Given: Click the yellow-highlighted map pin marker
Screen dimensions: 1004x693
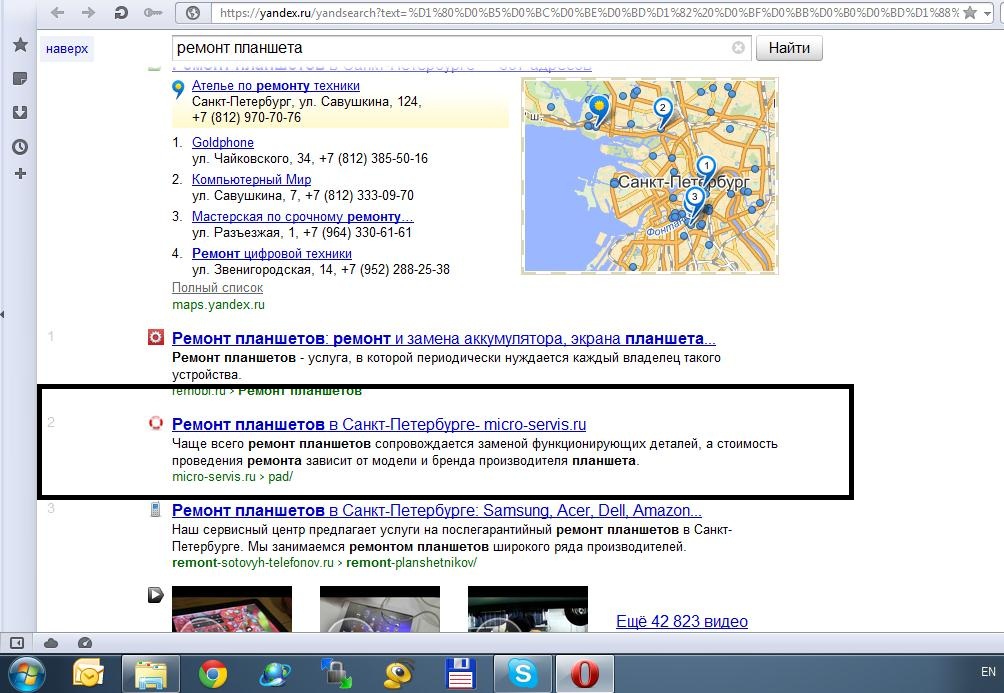Looking at the screenshot, I should 599,107.
